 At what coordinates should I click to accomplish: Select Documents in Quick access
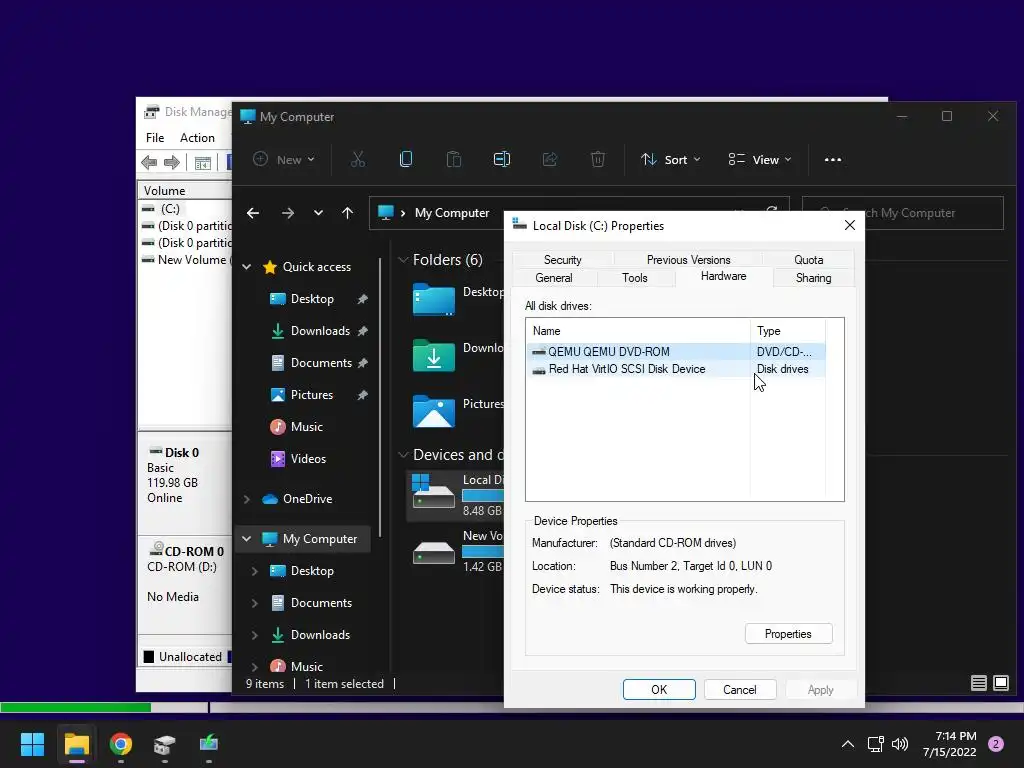pyautogui.click(x=321, y=363)
